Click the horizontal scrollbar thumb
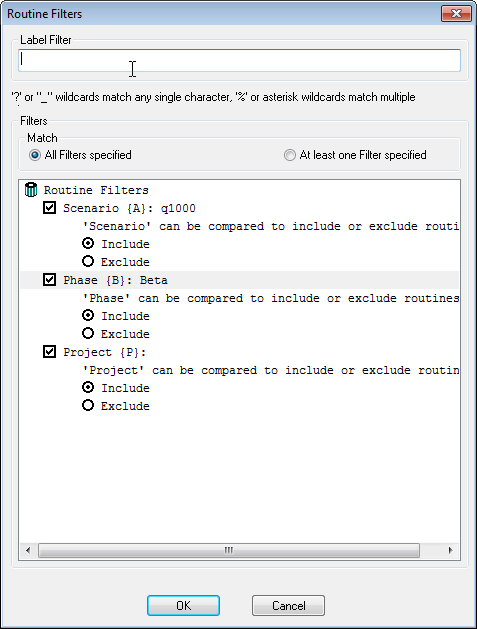This screenshot has height=629, width=477. pos(229,550)
